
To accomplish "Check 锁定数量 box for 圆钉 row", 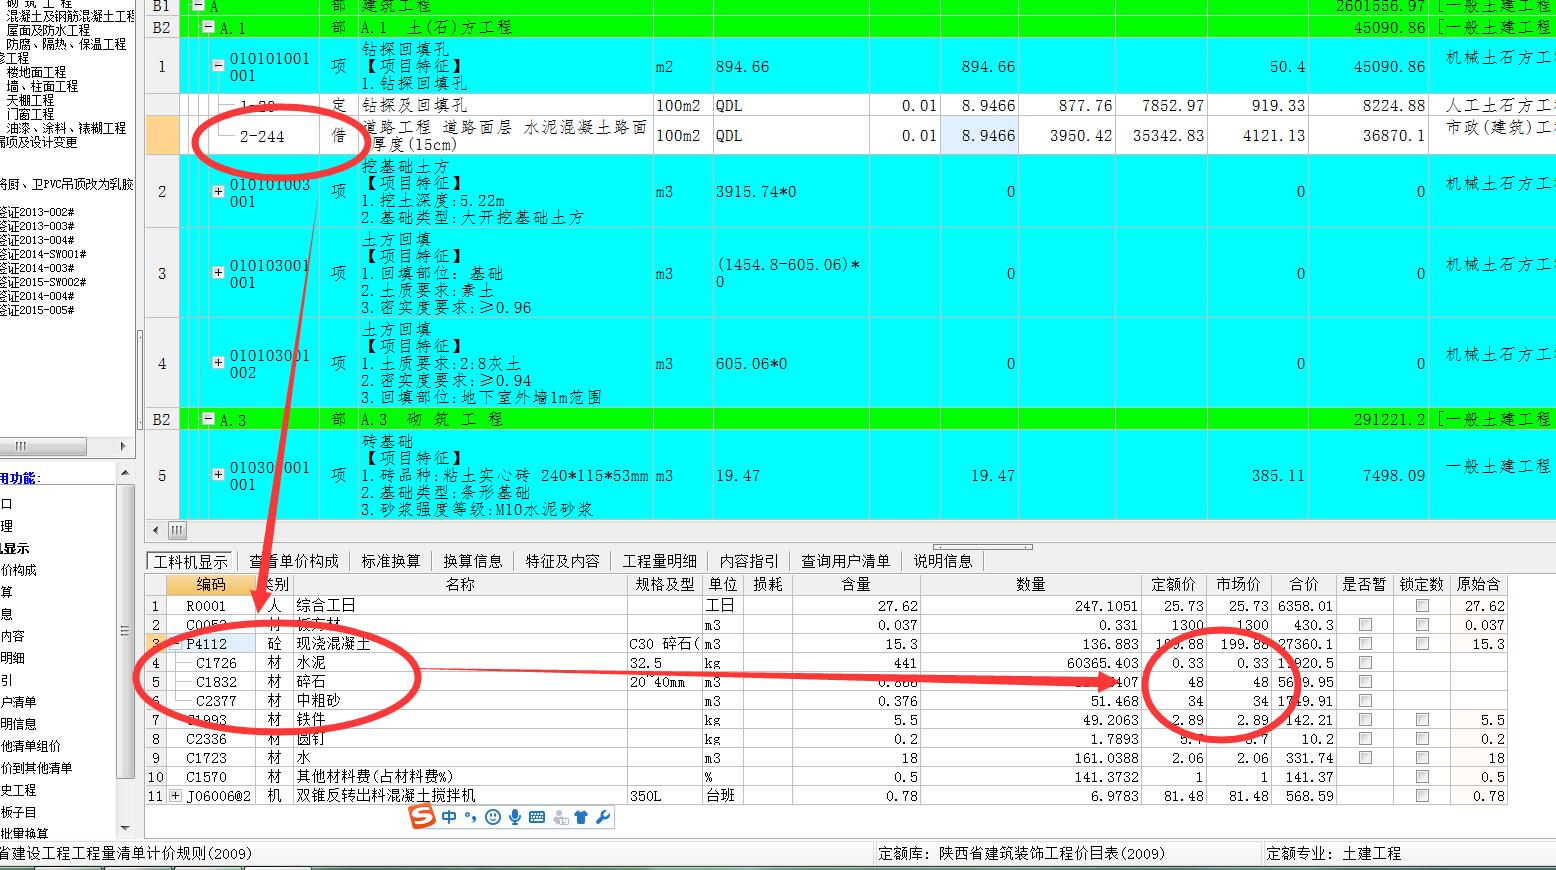I will tap(1422, 739).
